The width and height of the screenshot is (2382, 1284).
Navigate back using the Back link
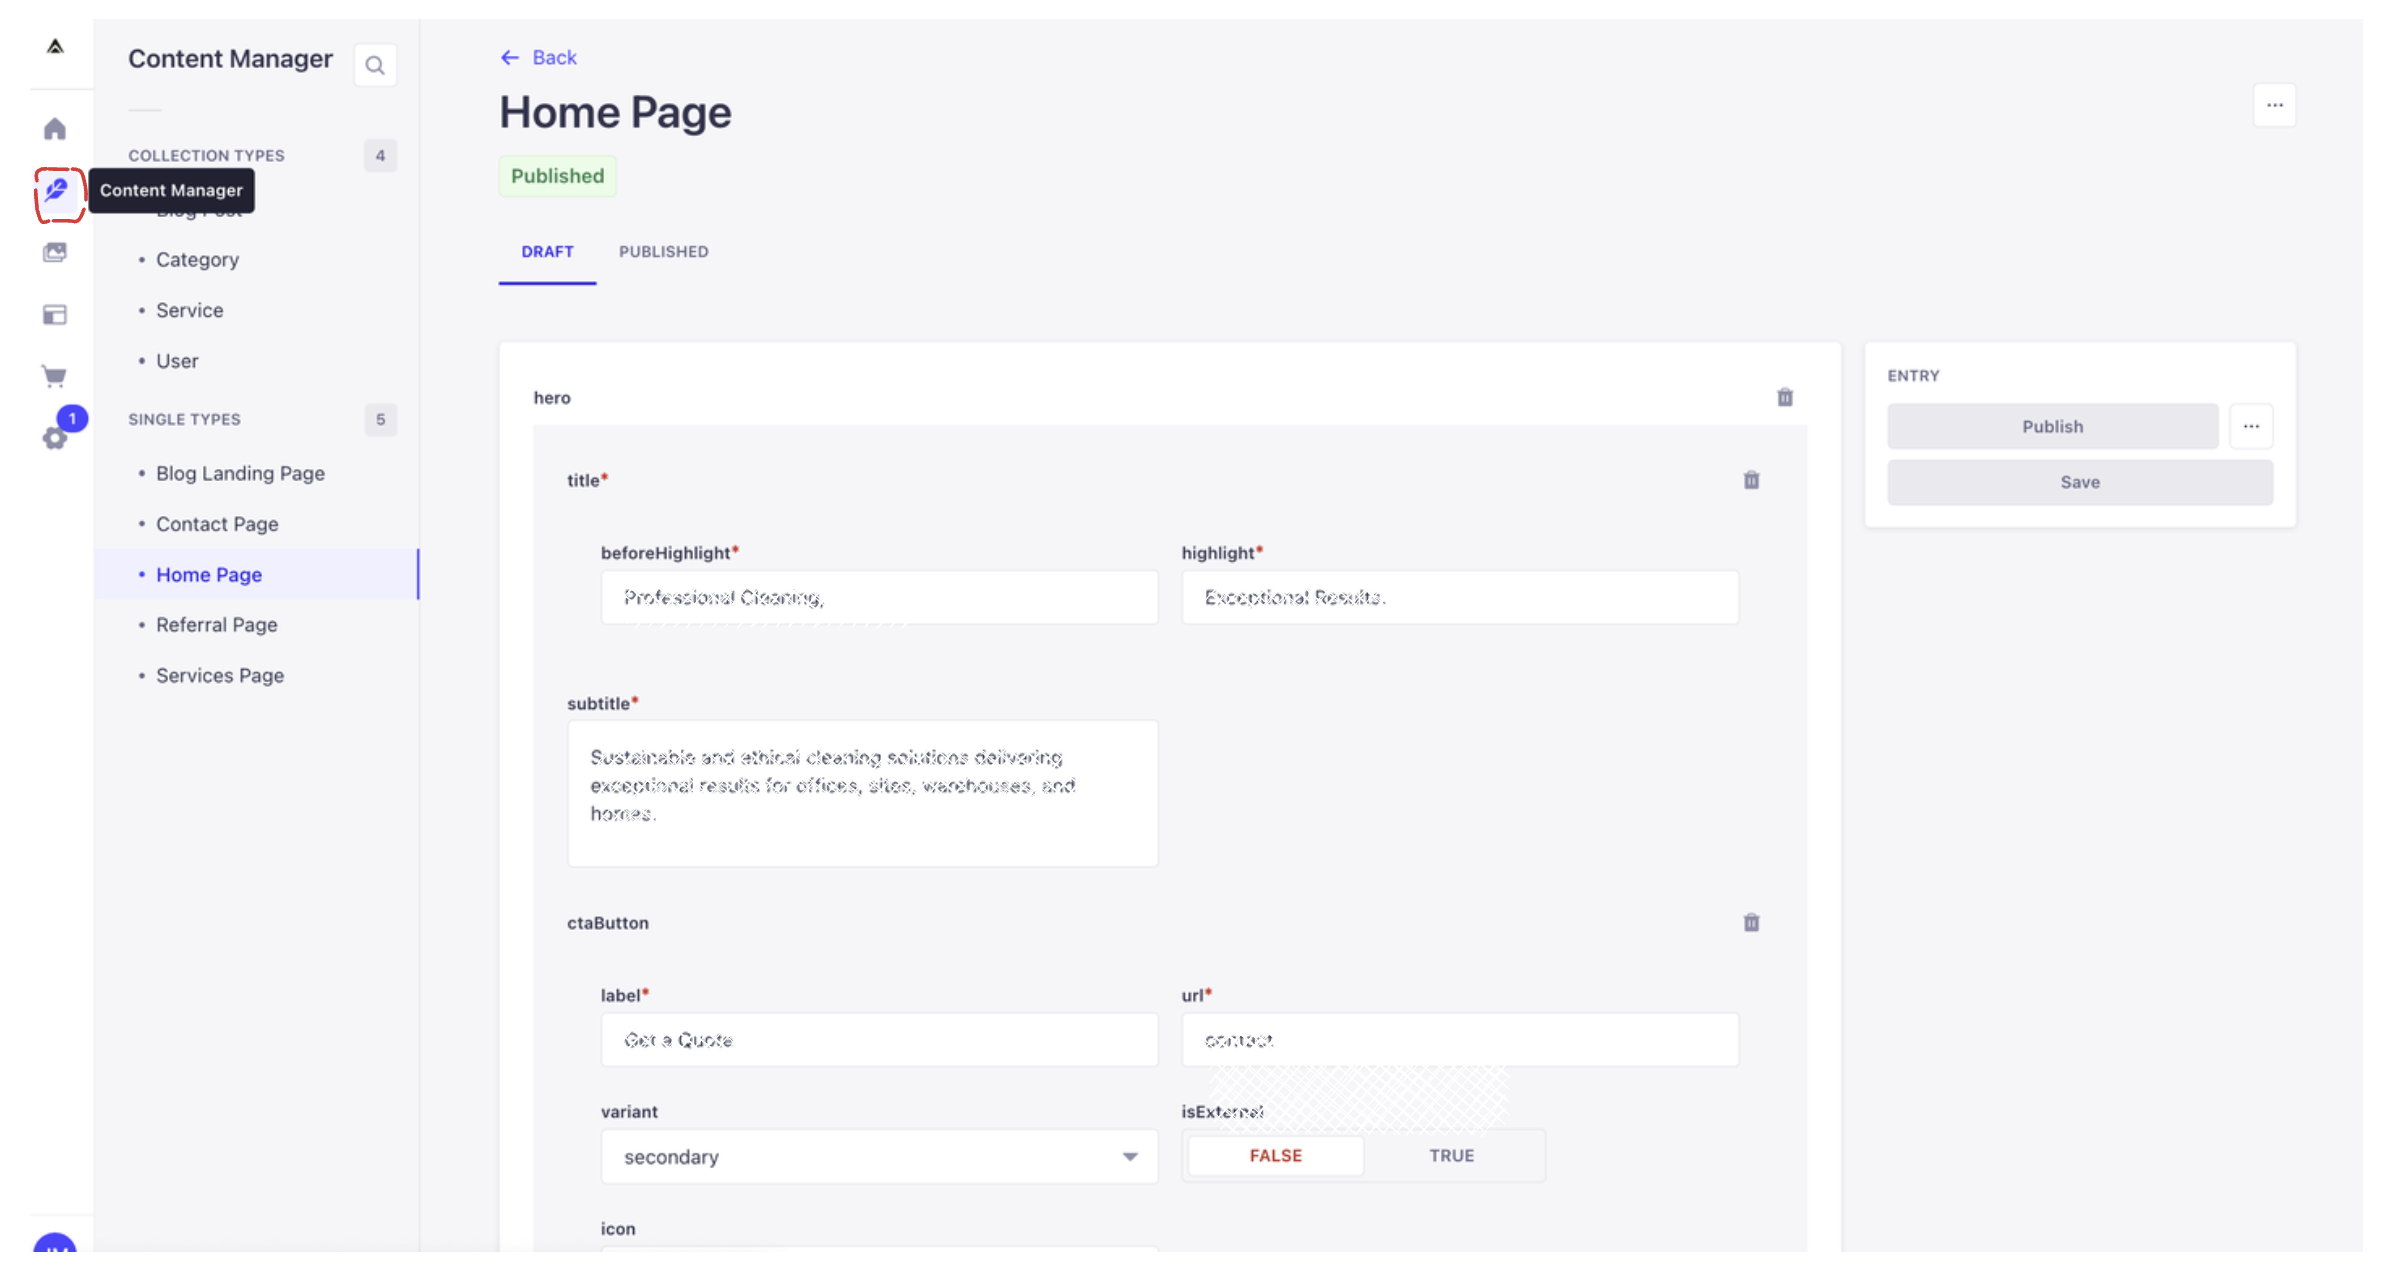coord(539,57)
